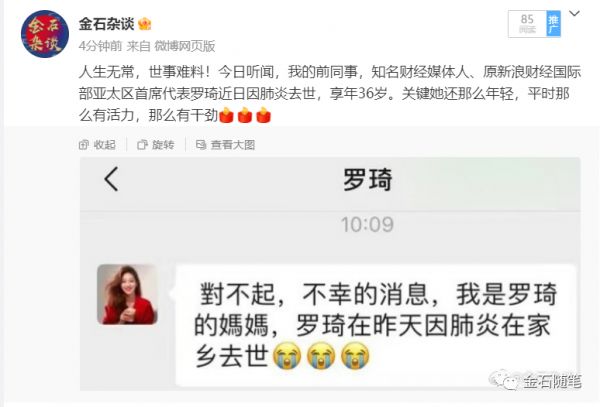This screenshot has height=407, width=600.
Task: Click the blue 推广 promote button
Action: pos(553,24)
